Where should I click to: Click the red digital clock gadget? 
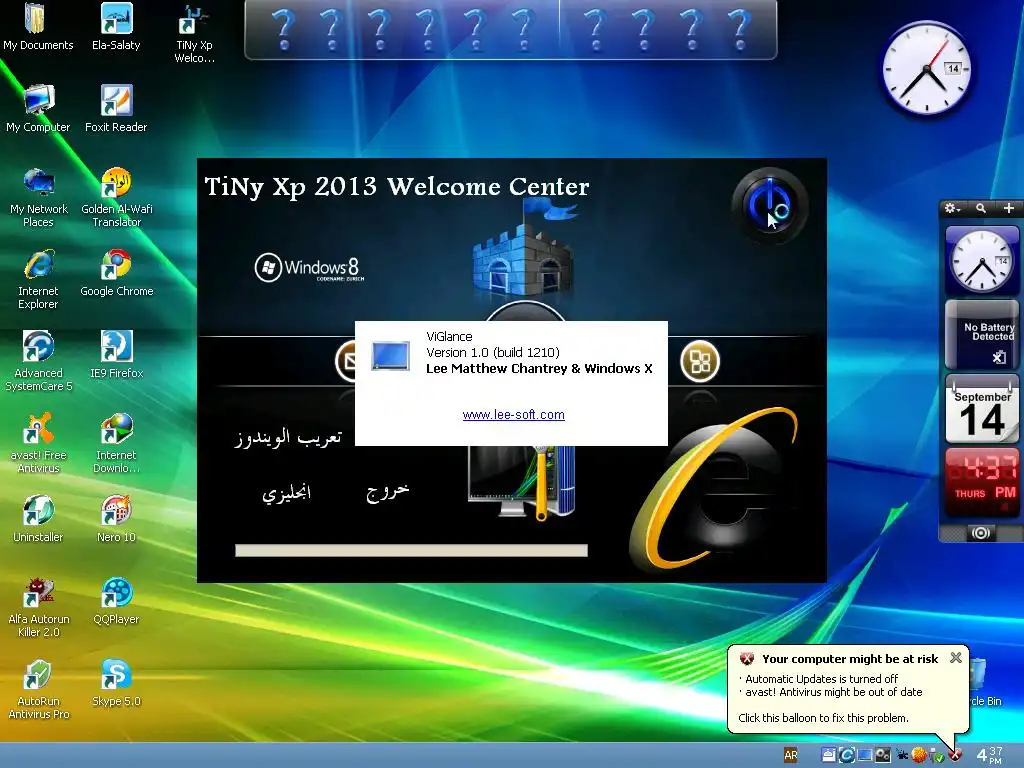(982, 482)
